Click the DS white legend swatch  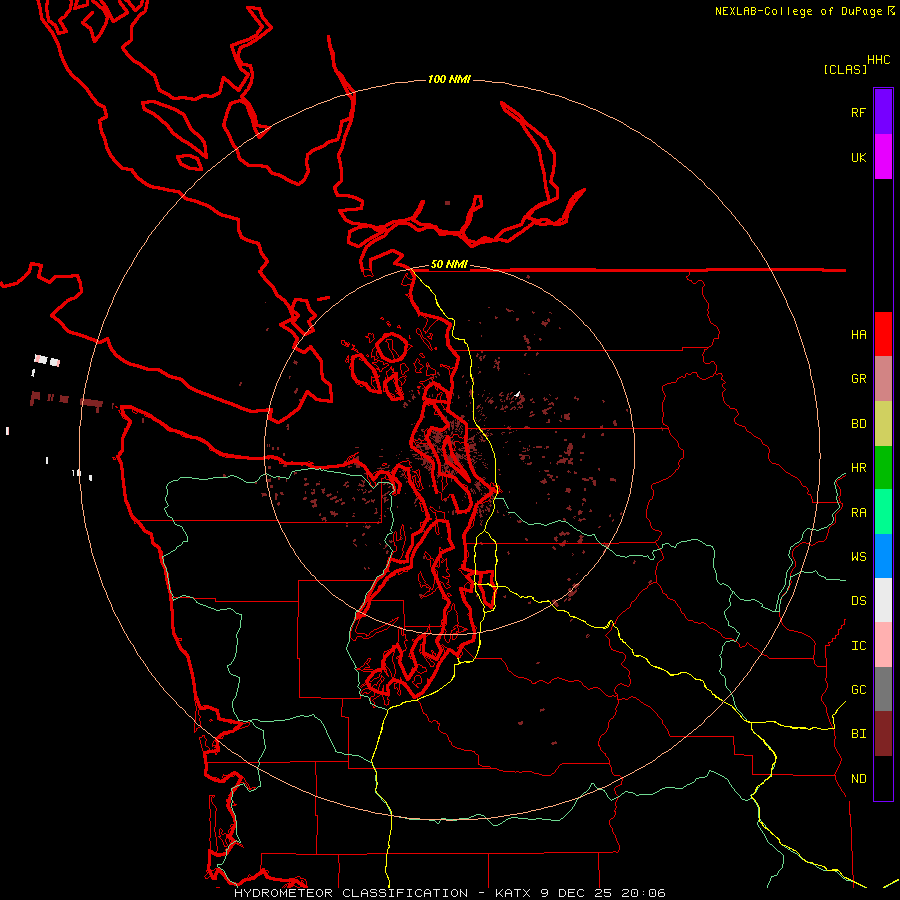click(x=883, y=600)
